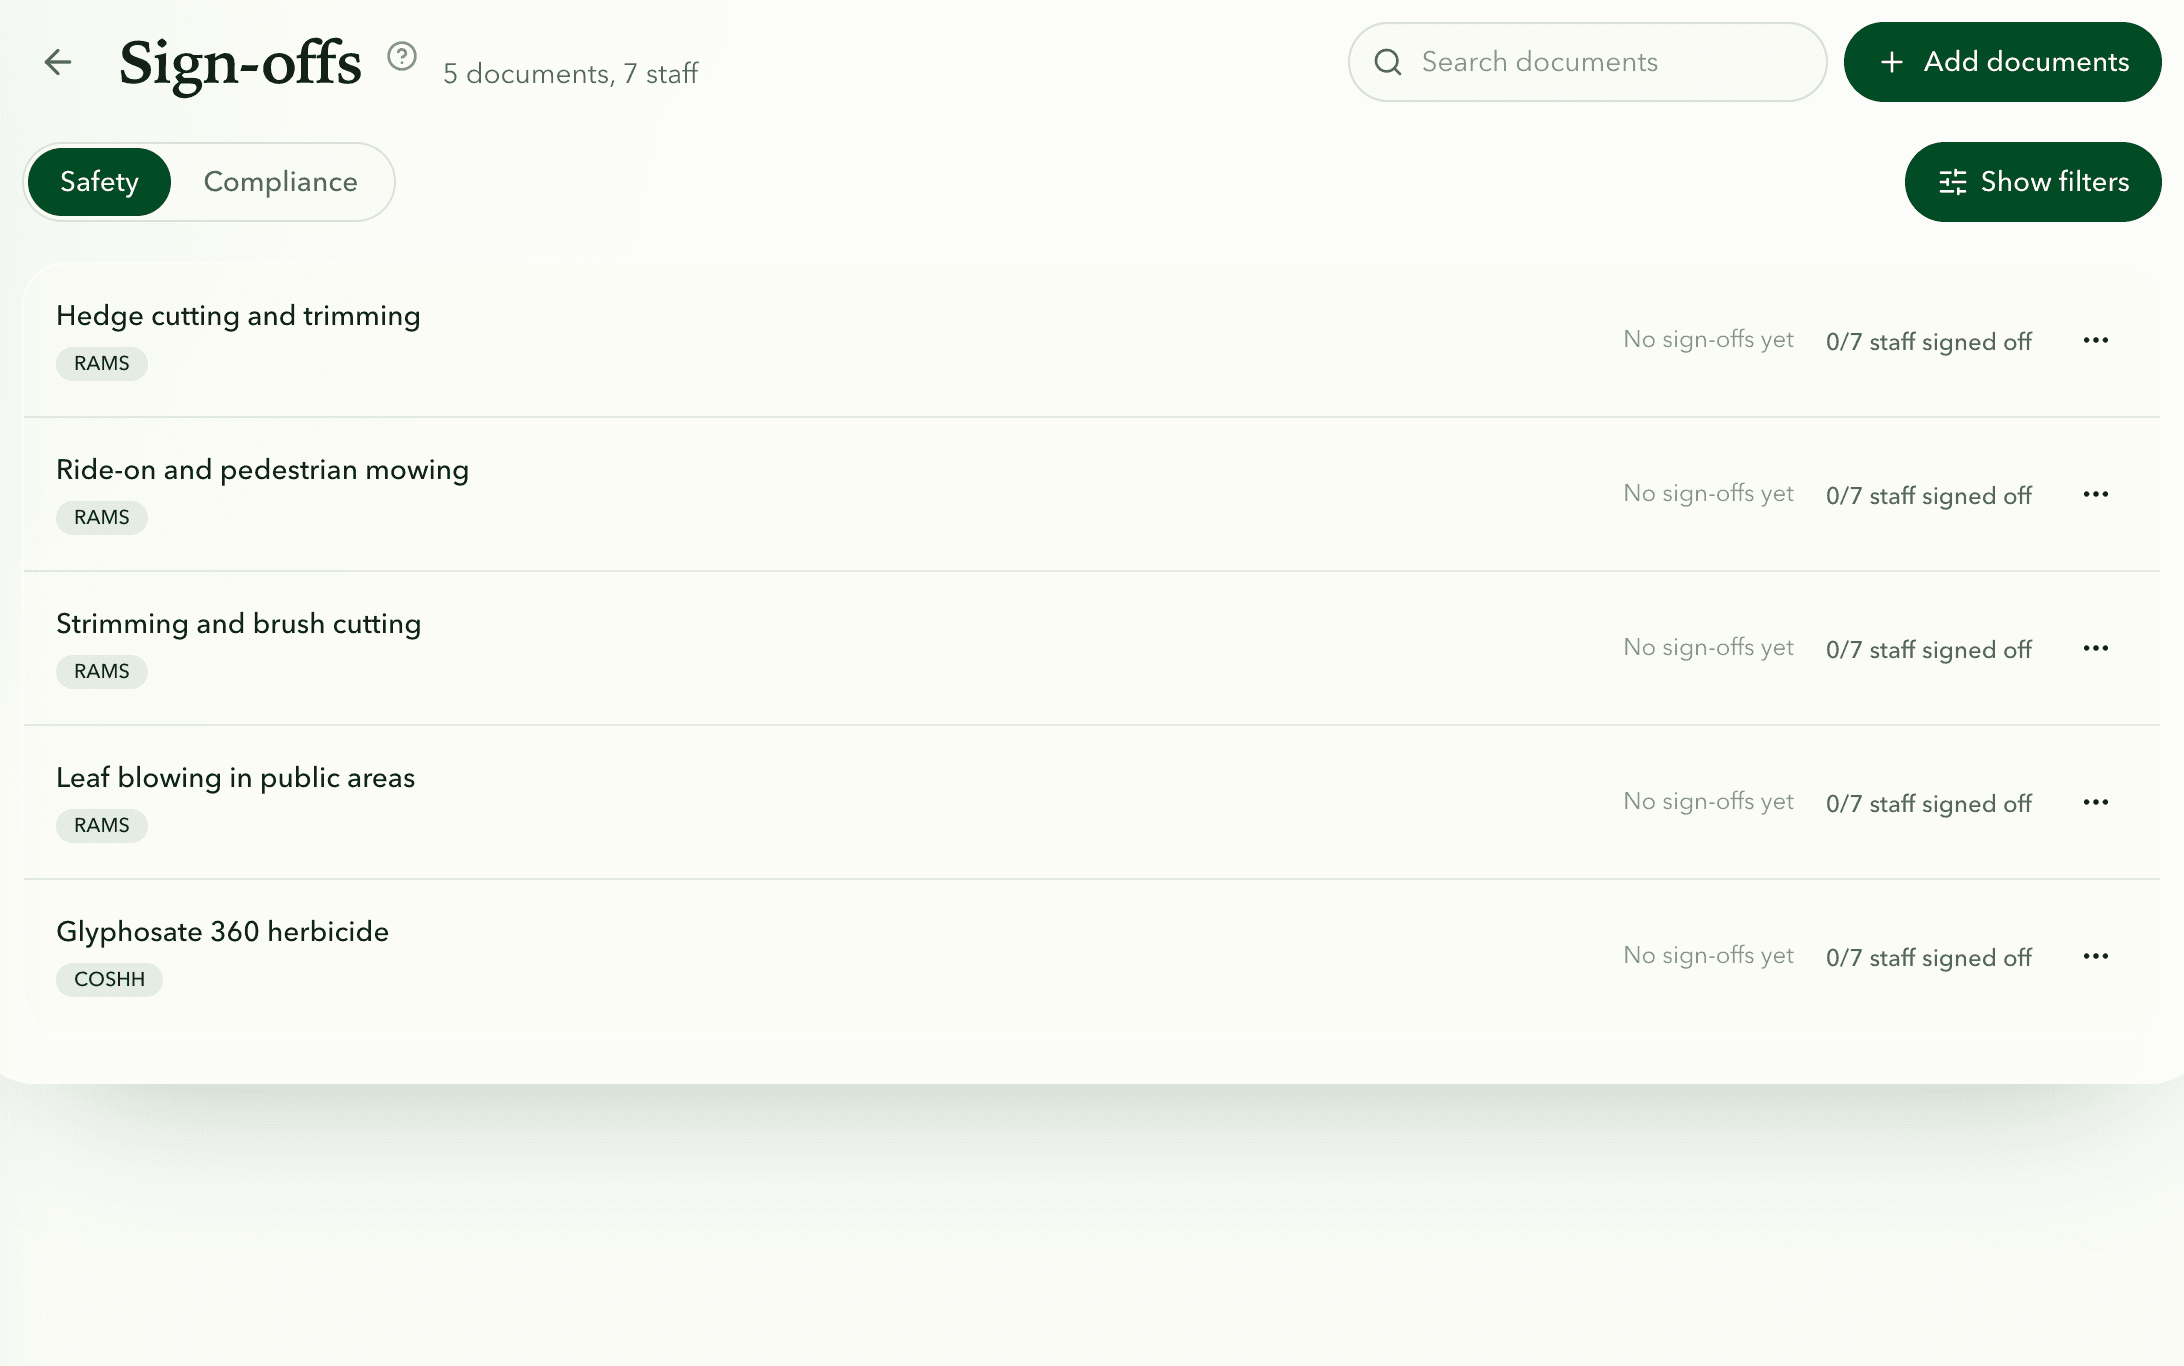Open more options for Leaf blowing in public areas
This screenshot has height=1366, width=2184.
2096,802
